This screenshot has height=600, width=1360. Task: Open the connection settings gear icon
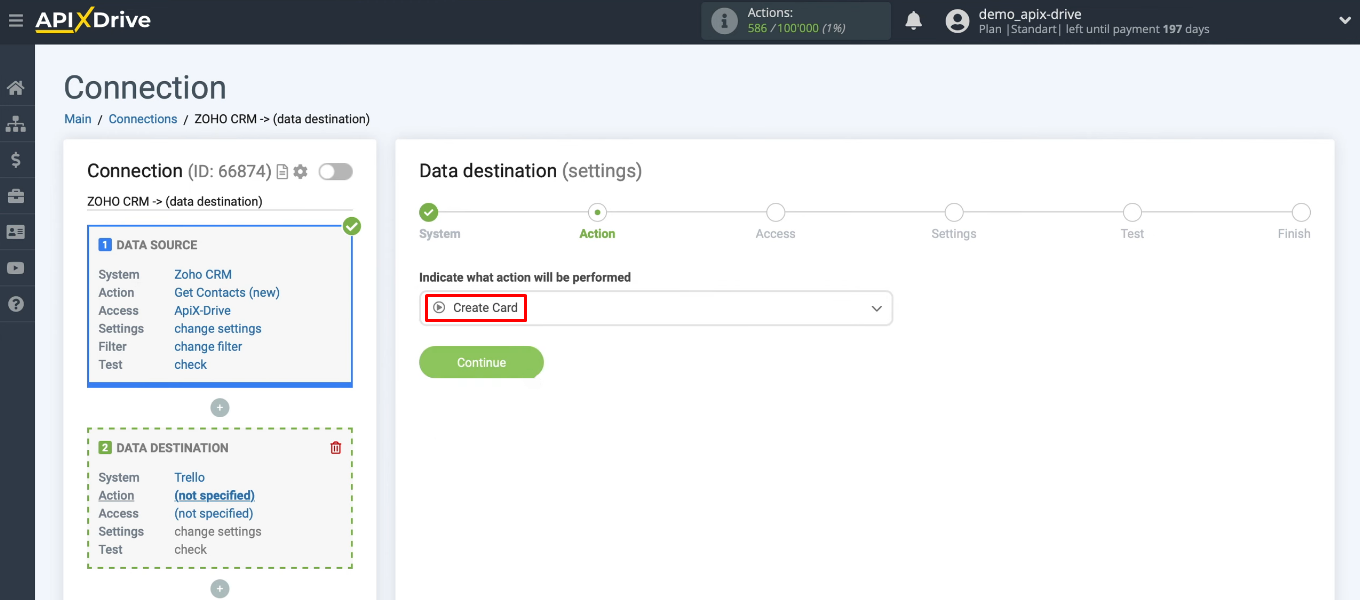click(x=299, y=171)
